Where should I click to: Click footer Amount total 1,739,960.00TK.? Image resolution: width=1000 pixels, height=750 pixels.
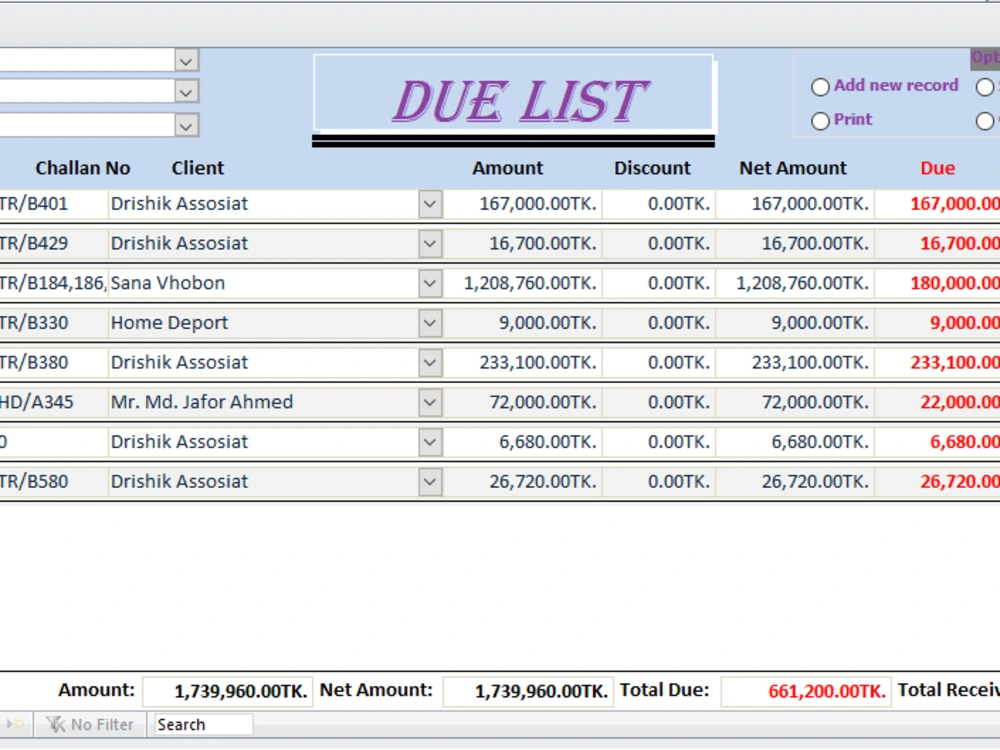point(228,692)
